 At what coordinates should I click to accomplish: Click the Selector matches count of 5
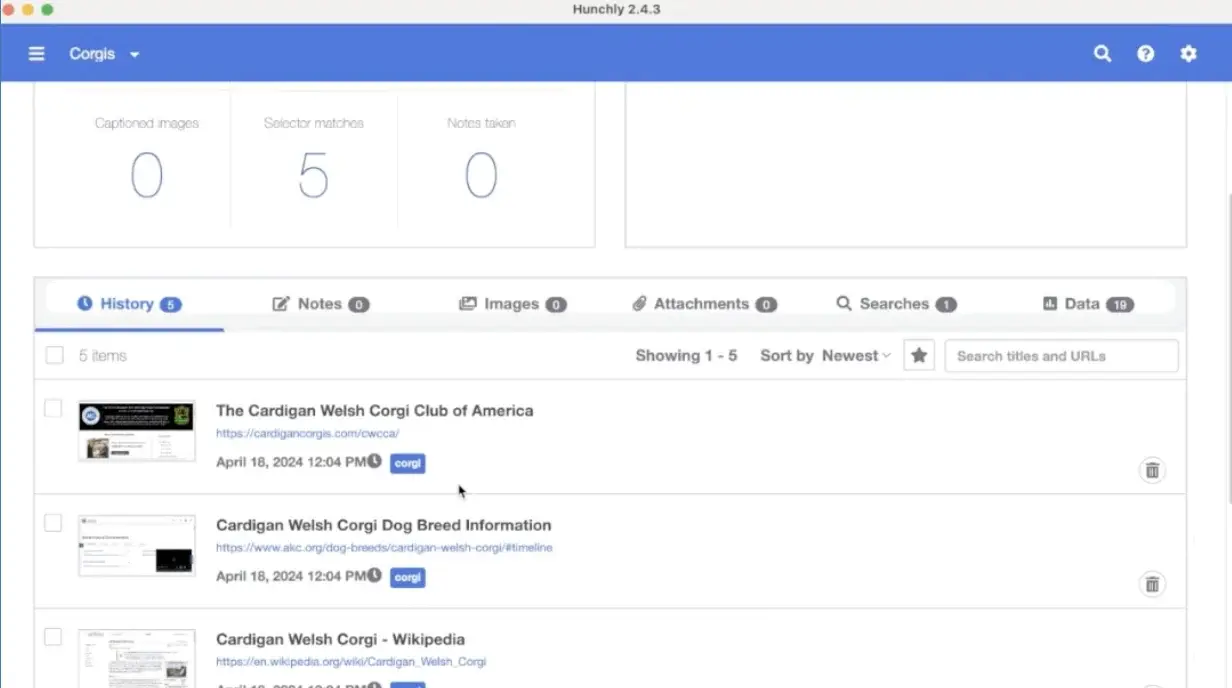coord(314,174)
